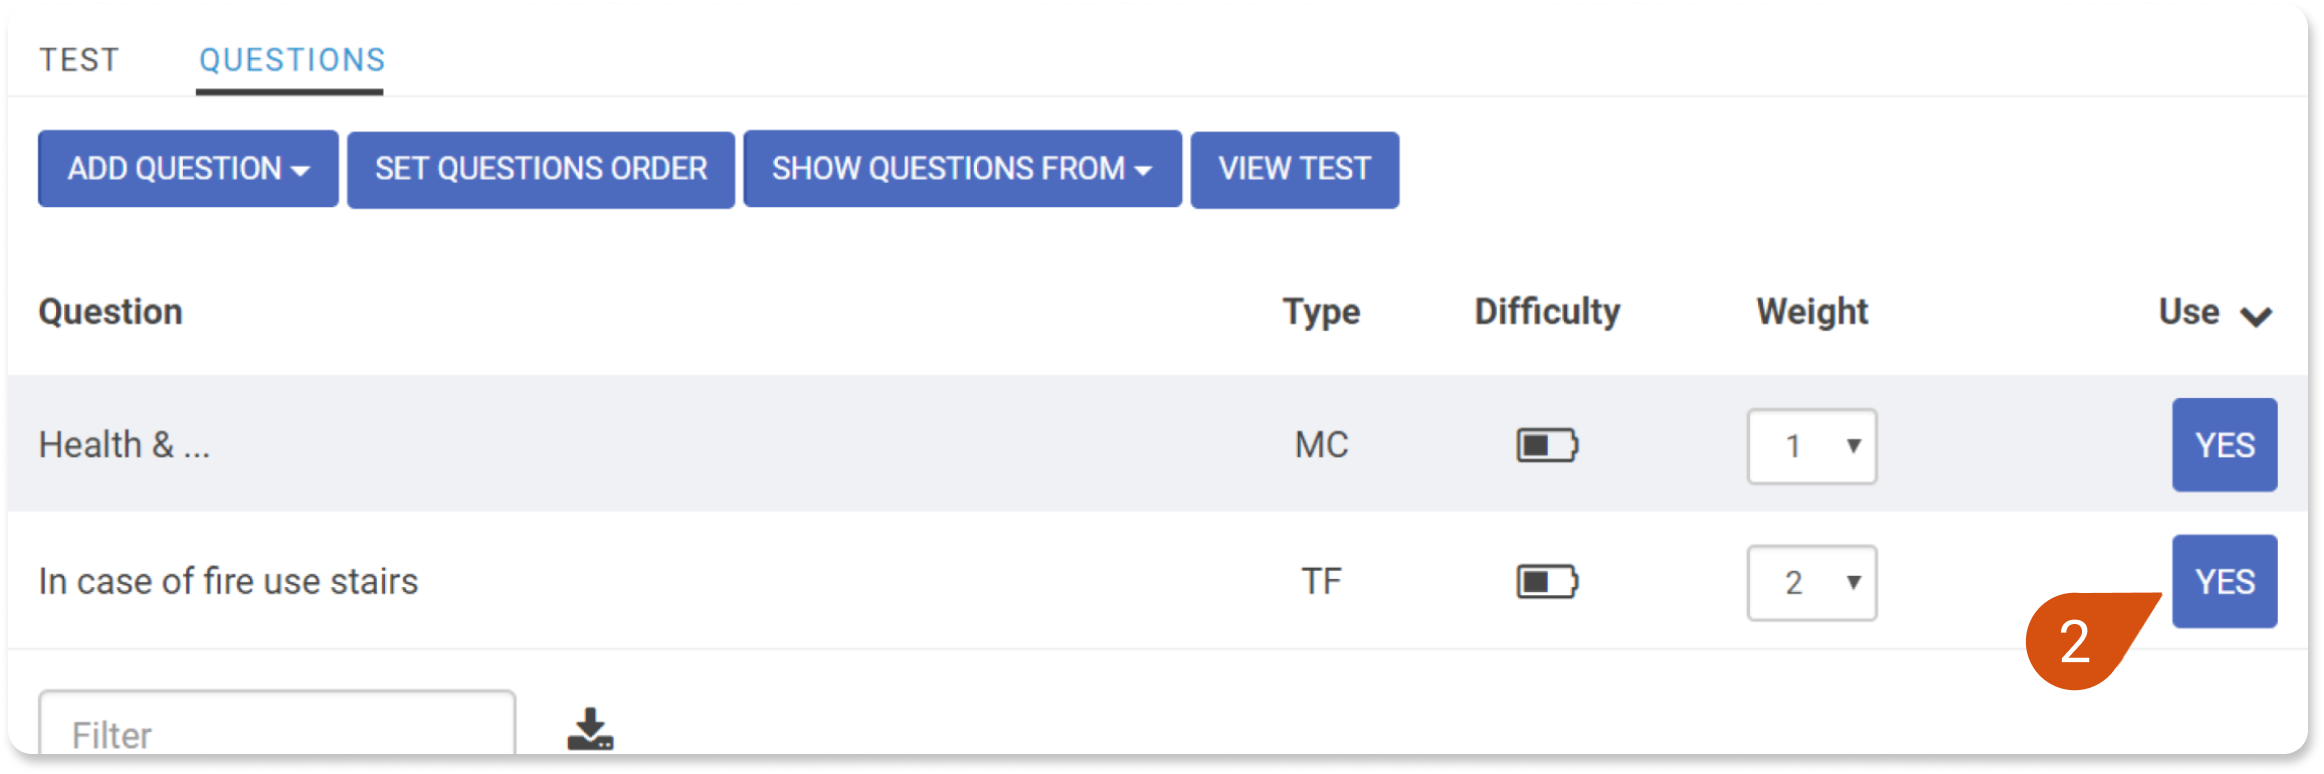The height and width of the screenshot is (774, 2324).
Task: Switch to the Test tab
Action: [x=79, y=60]
